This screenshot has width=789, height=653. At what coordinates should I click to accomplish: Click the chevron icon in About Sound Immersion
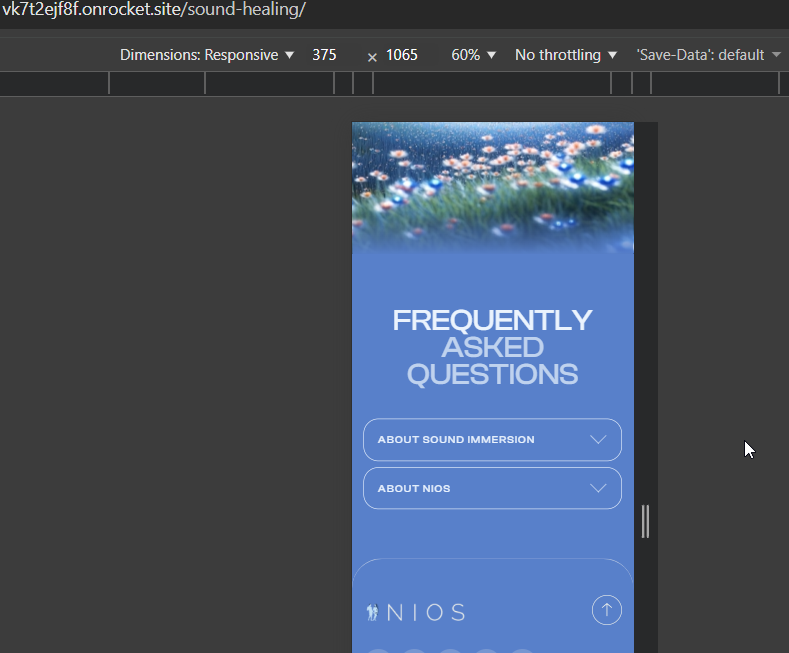(x=598, y=440)
